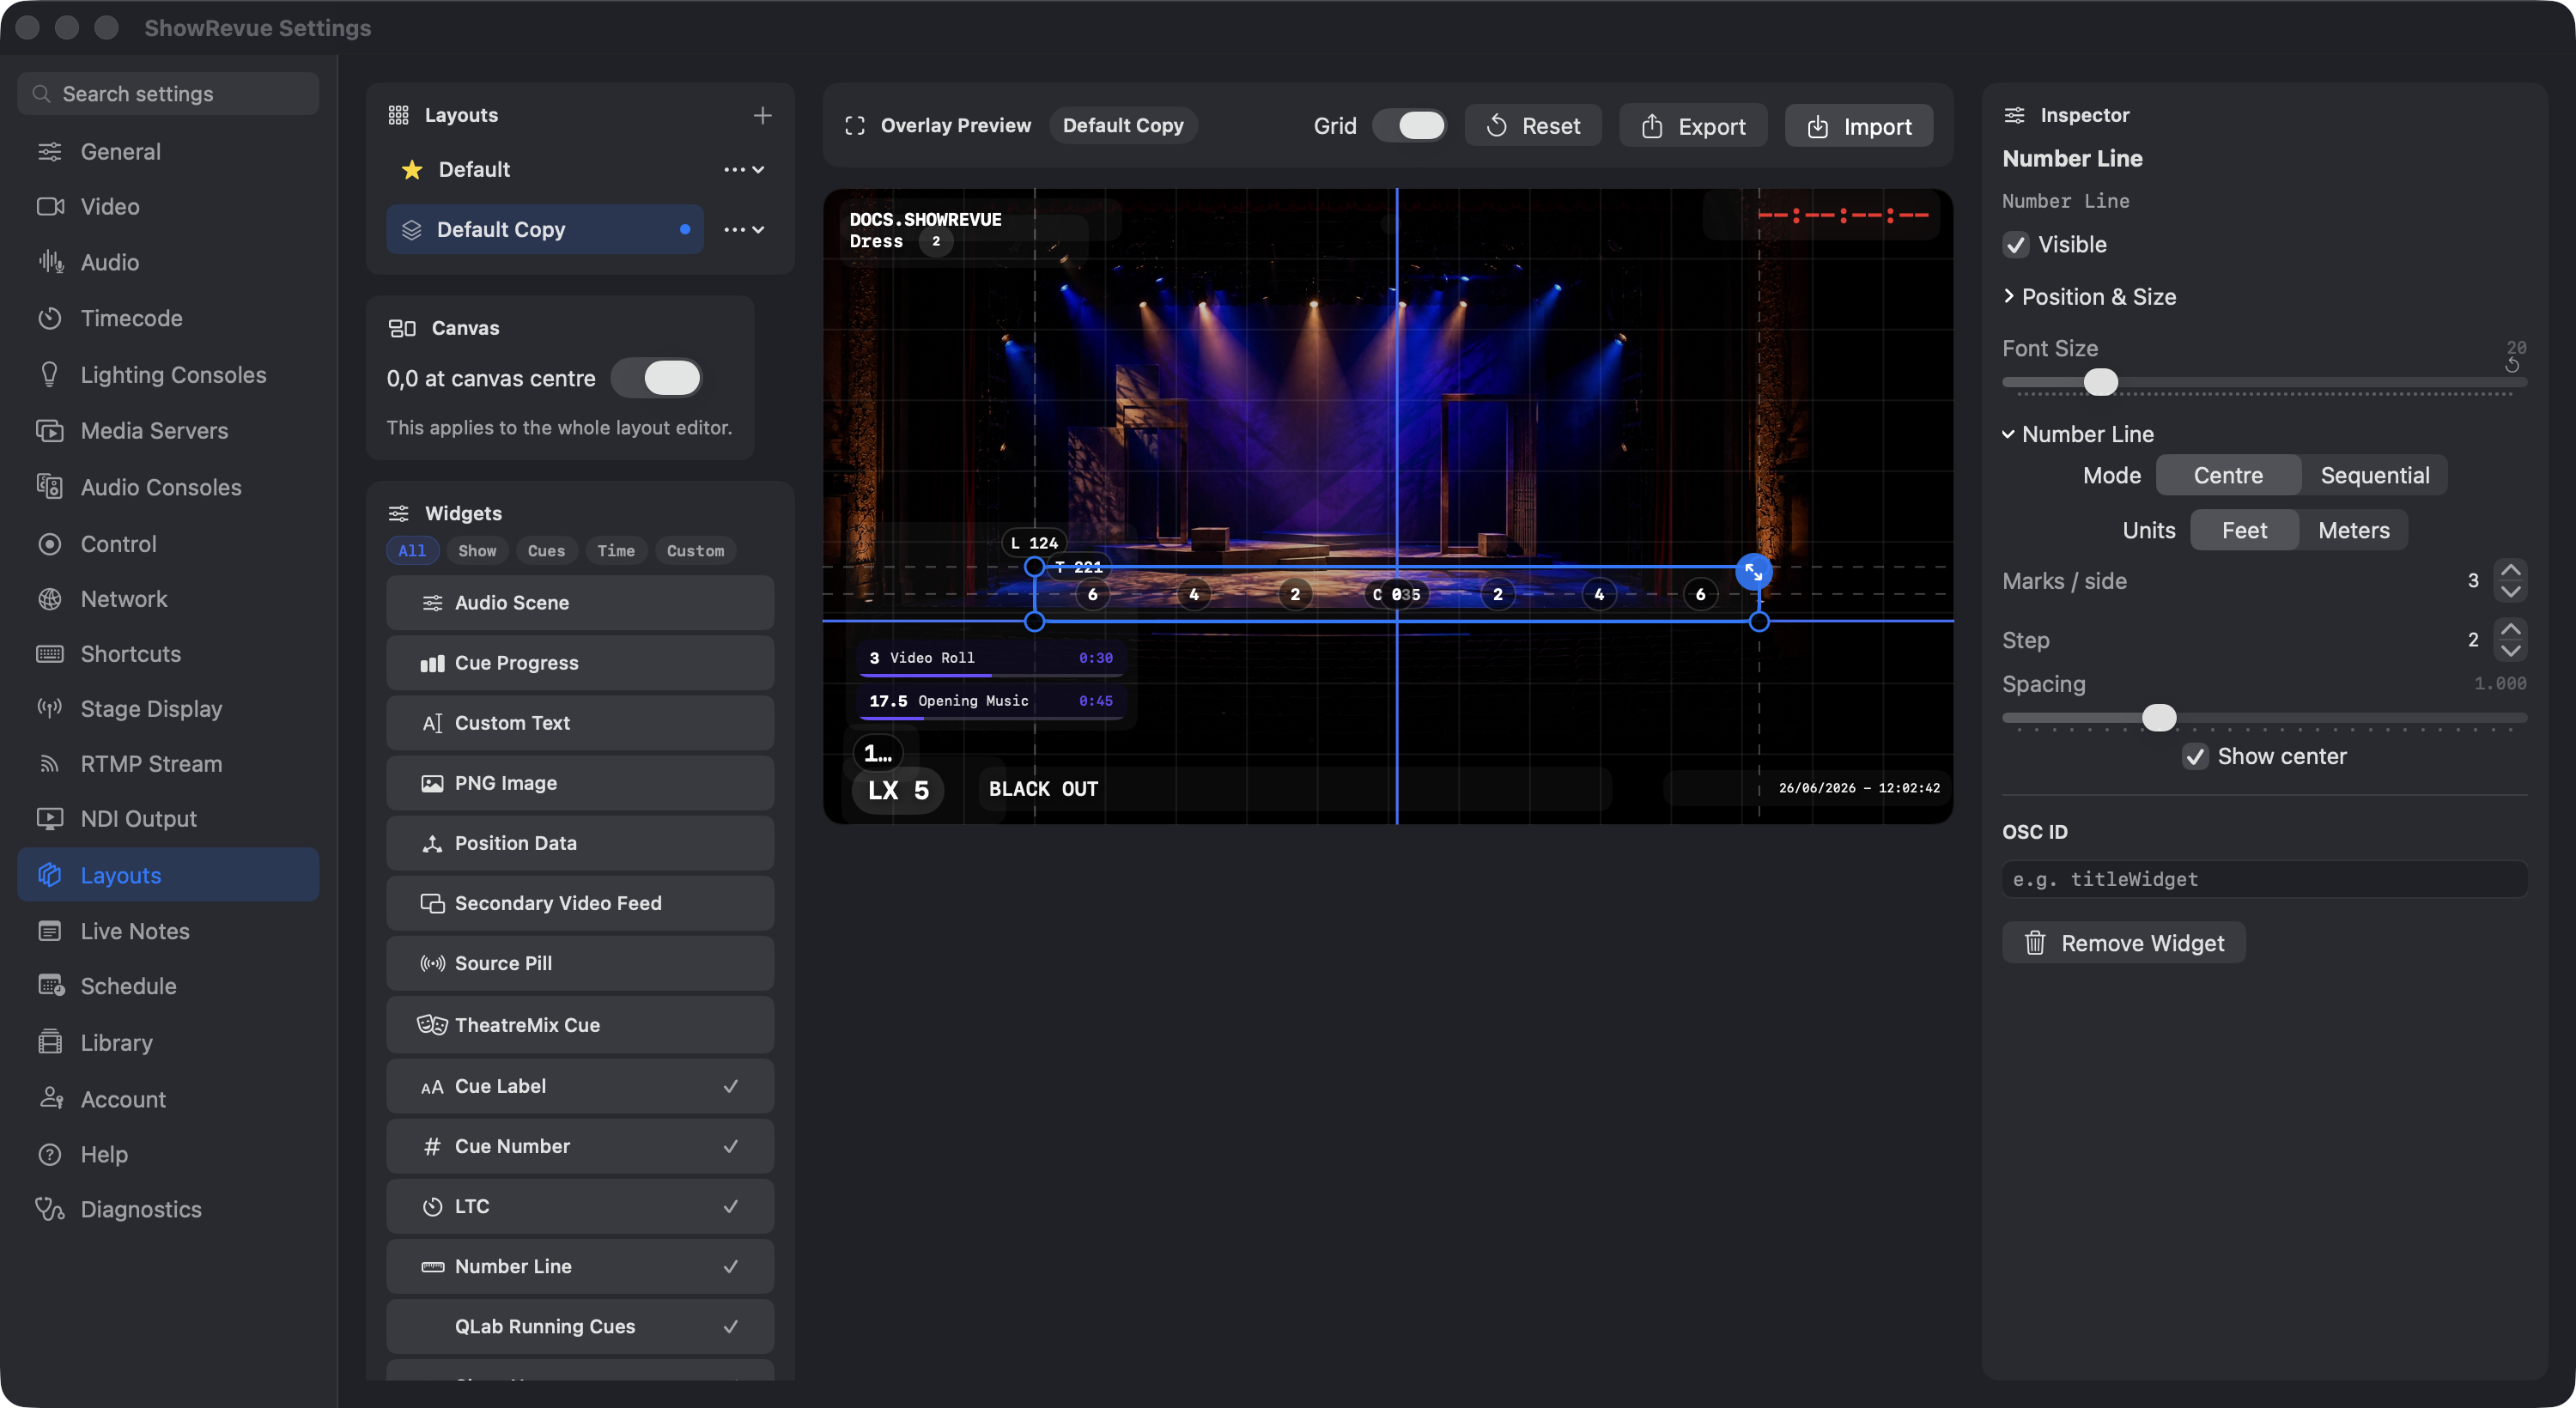Reset Font Size with the reset arrow icon
This screenshot has width=2576, height=1408.
click(x=2512, y=365)
